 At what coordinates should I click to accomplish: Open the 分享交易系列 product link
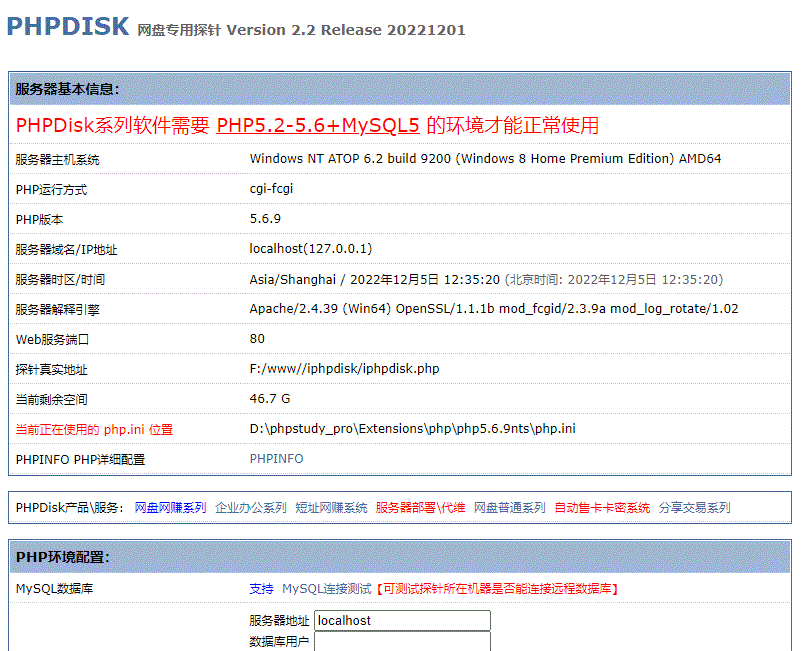pyautogui.click(x=695, y=507)
